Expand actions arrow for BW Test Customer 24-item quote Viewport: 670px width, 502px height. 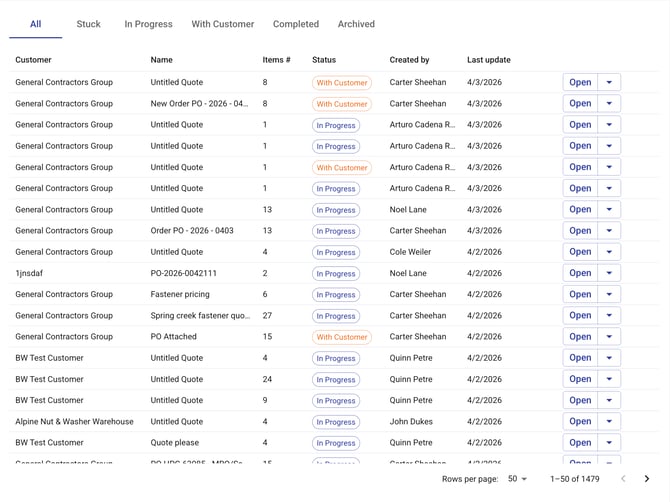point(609,379)
